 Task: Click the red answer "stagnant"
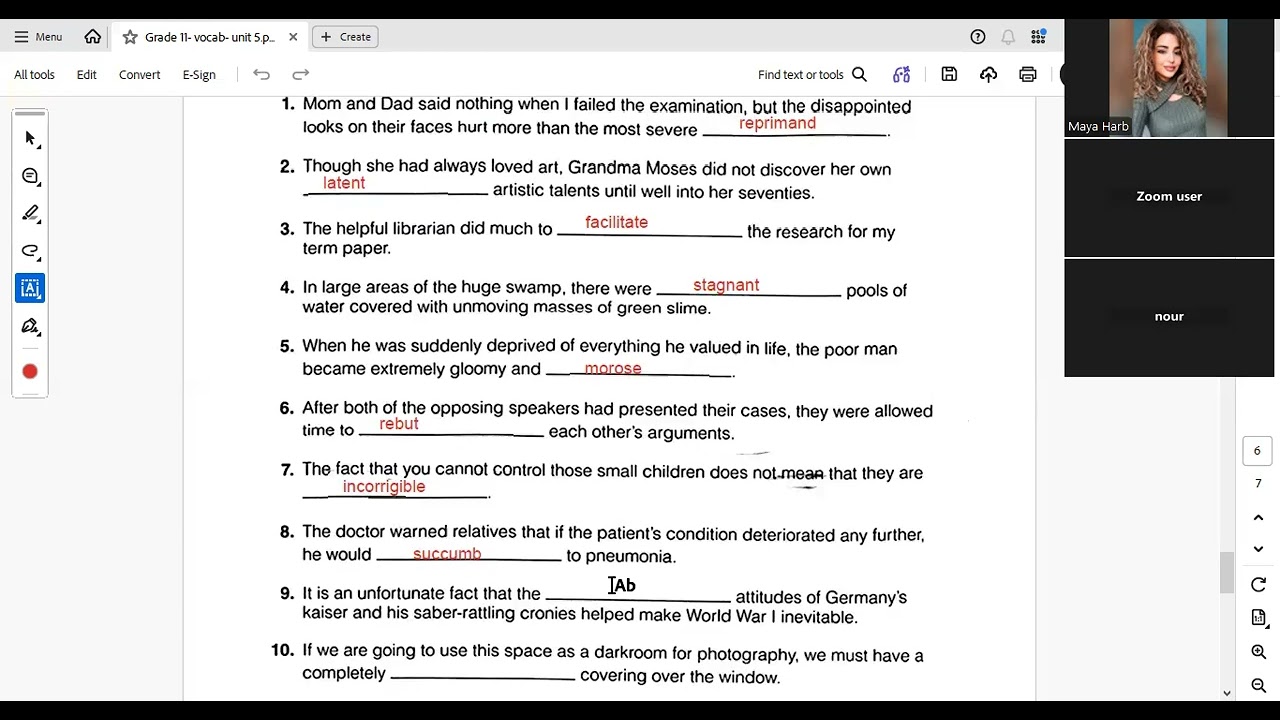click(x=726, y=286)
